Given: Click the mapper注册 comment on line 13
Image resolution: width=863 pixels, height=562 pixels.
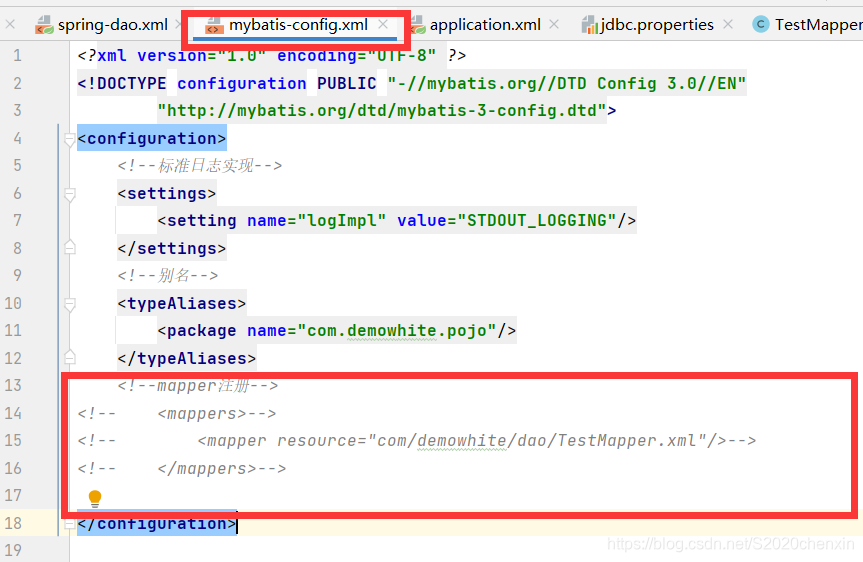Looking at the screenshot, I should [x=198, y=386].
